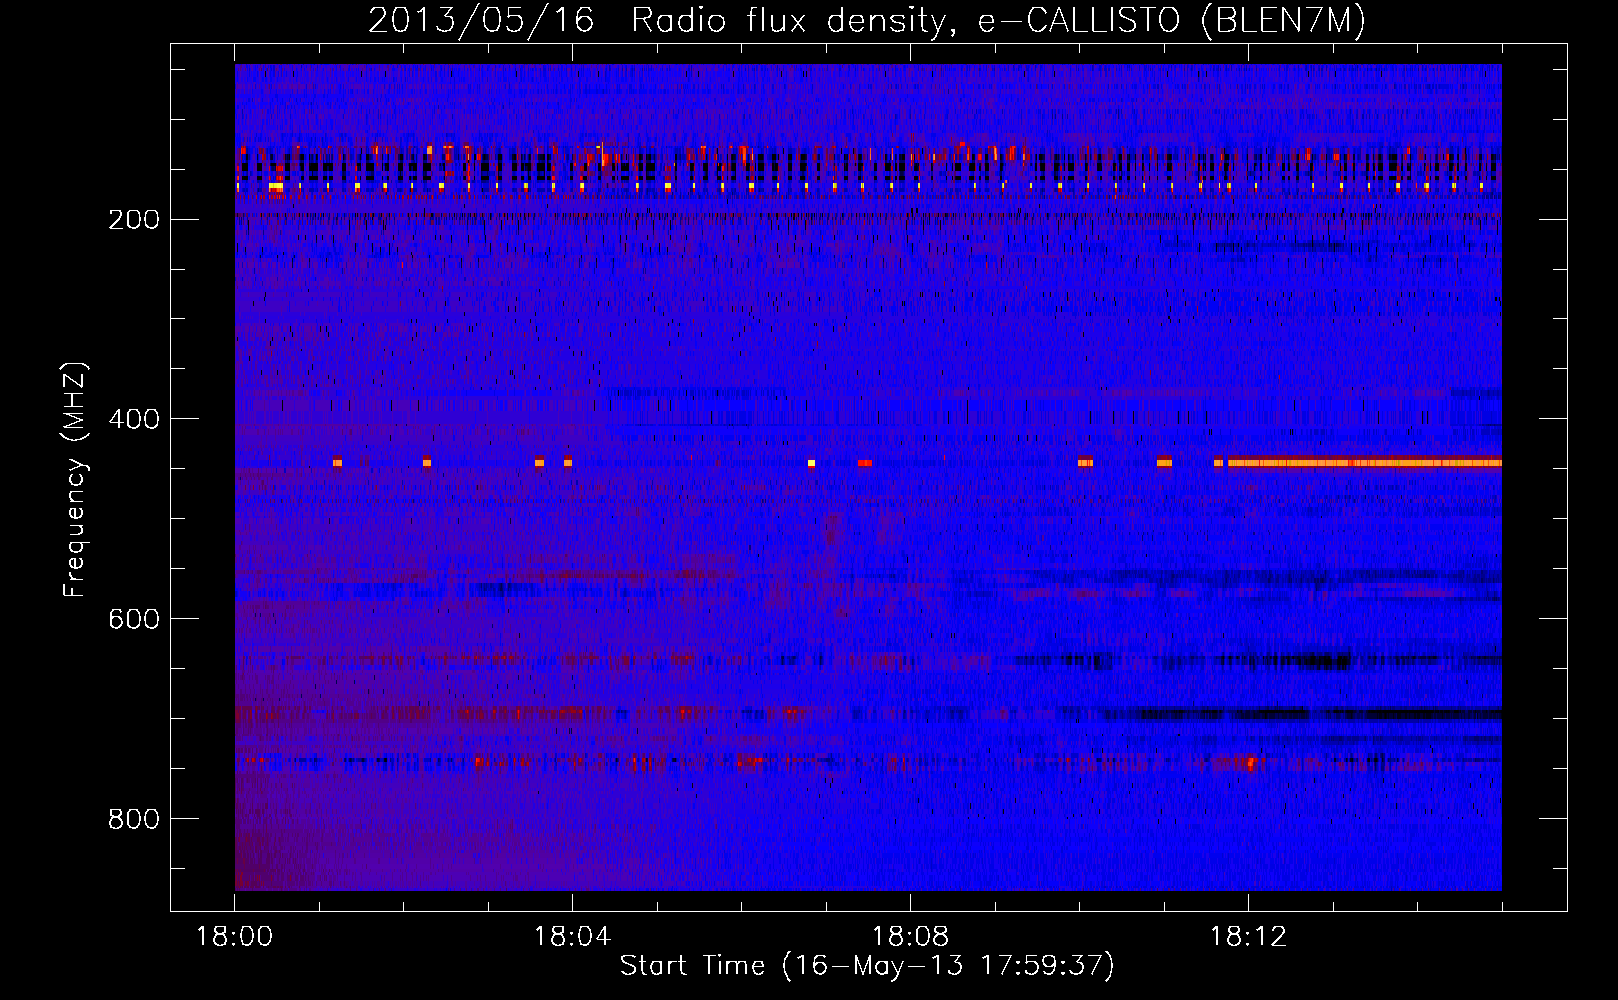Click the '18:00' time tick label

234,937
